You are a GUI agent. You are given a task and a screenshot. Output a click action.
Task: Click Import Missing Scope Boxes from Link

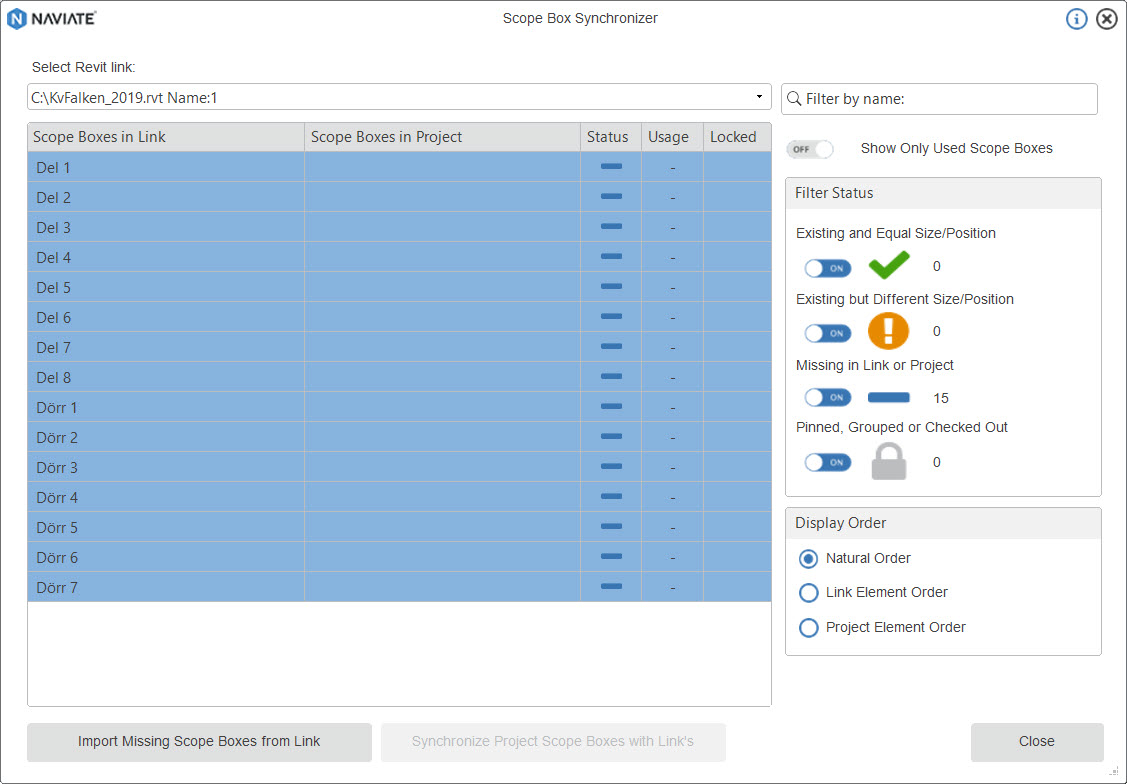point(199,742)
